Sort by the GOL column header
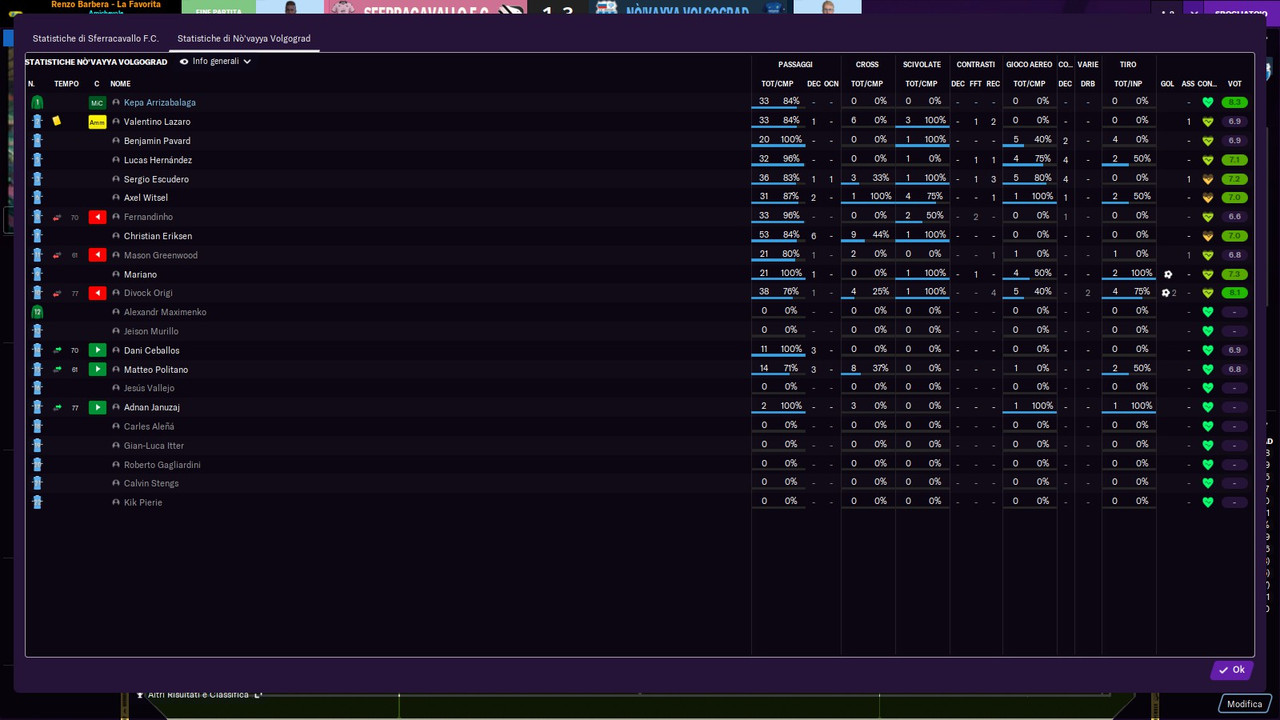Image resolution: width=1280 pixels, height=720 pixels. point(1167,84)
